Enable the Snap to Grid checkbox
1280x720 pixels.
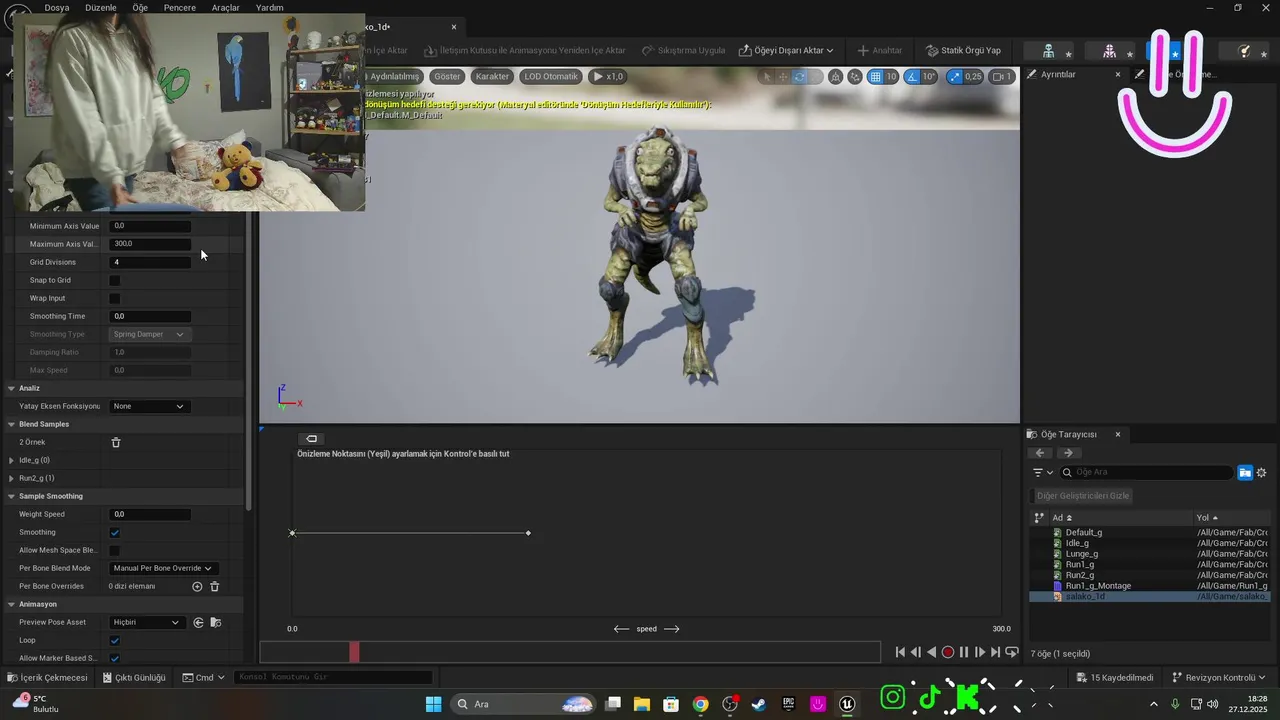point(114,280)
